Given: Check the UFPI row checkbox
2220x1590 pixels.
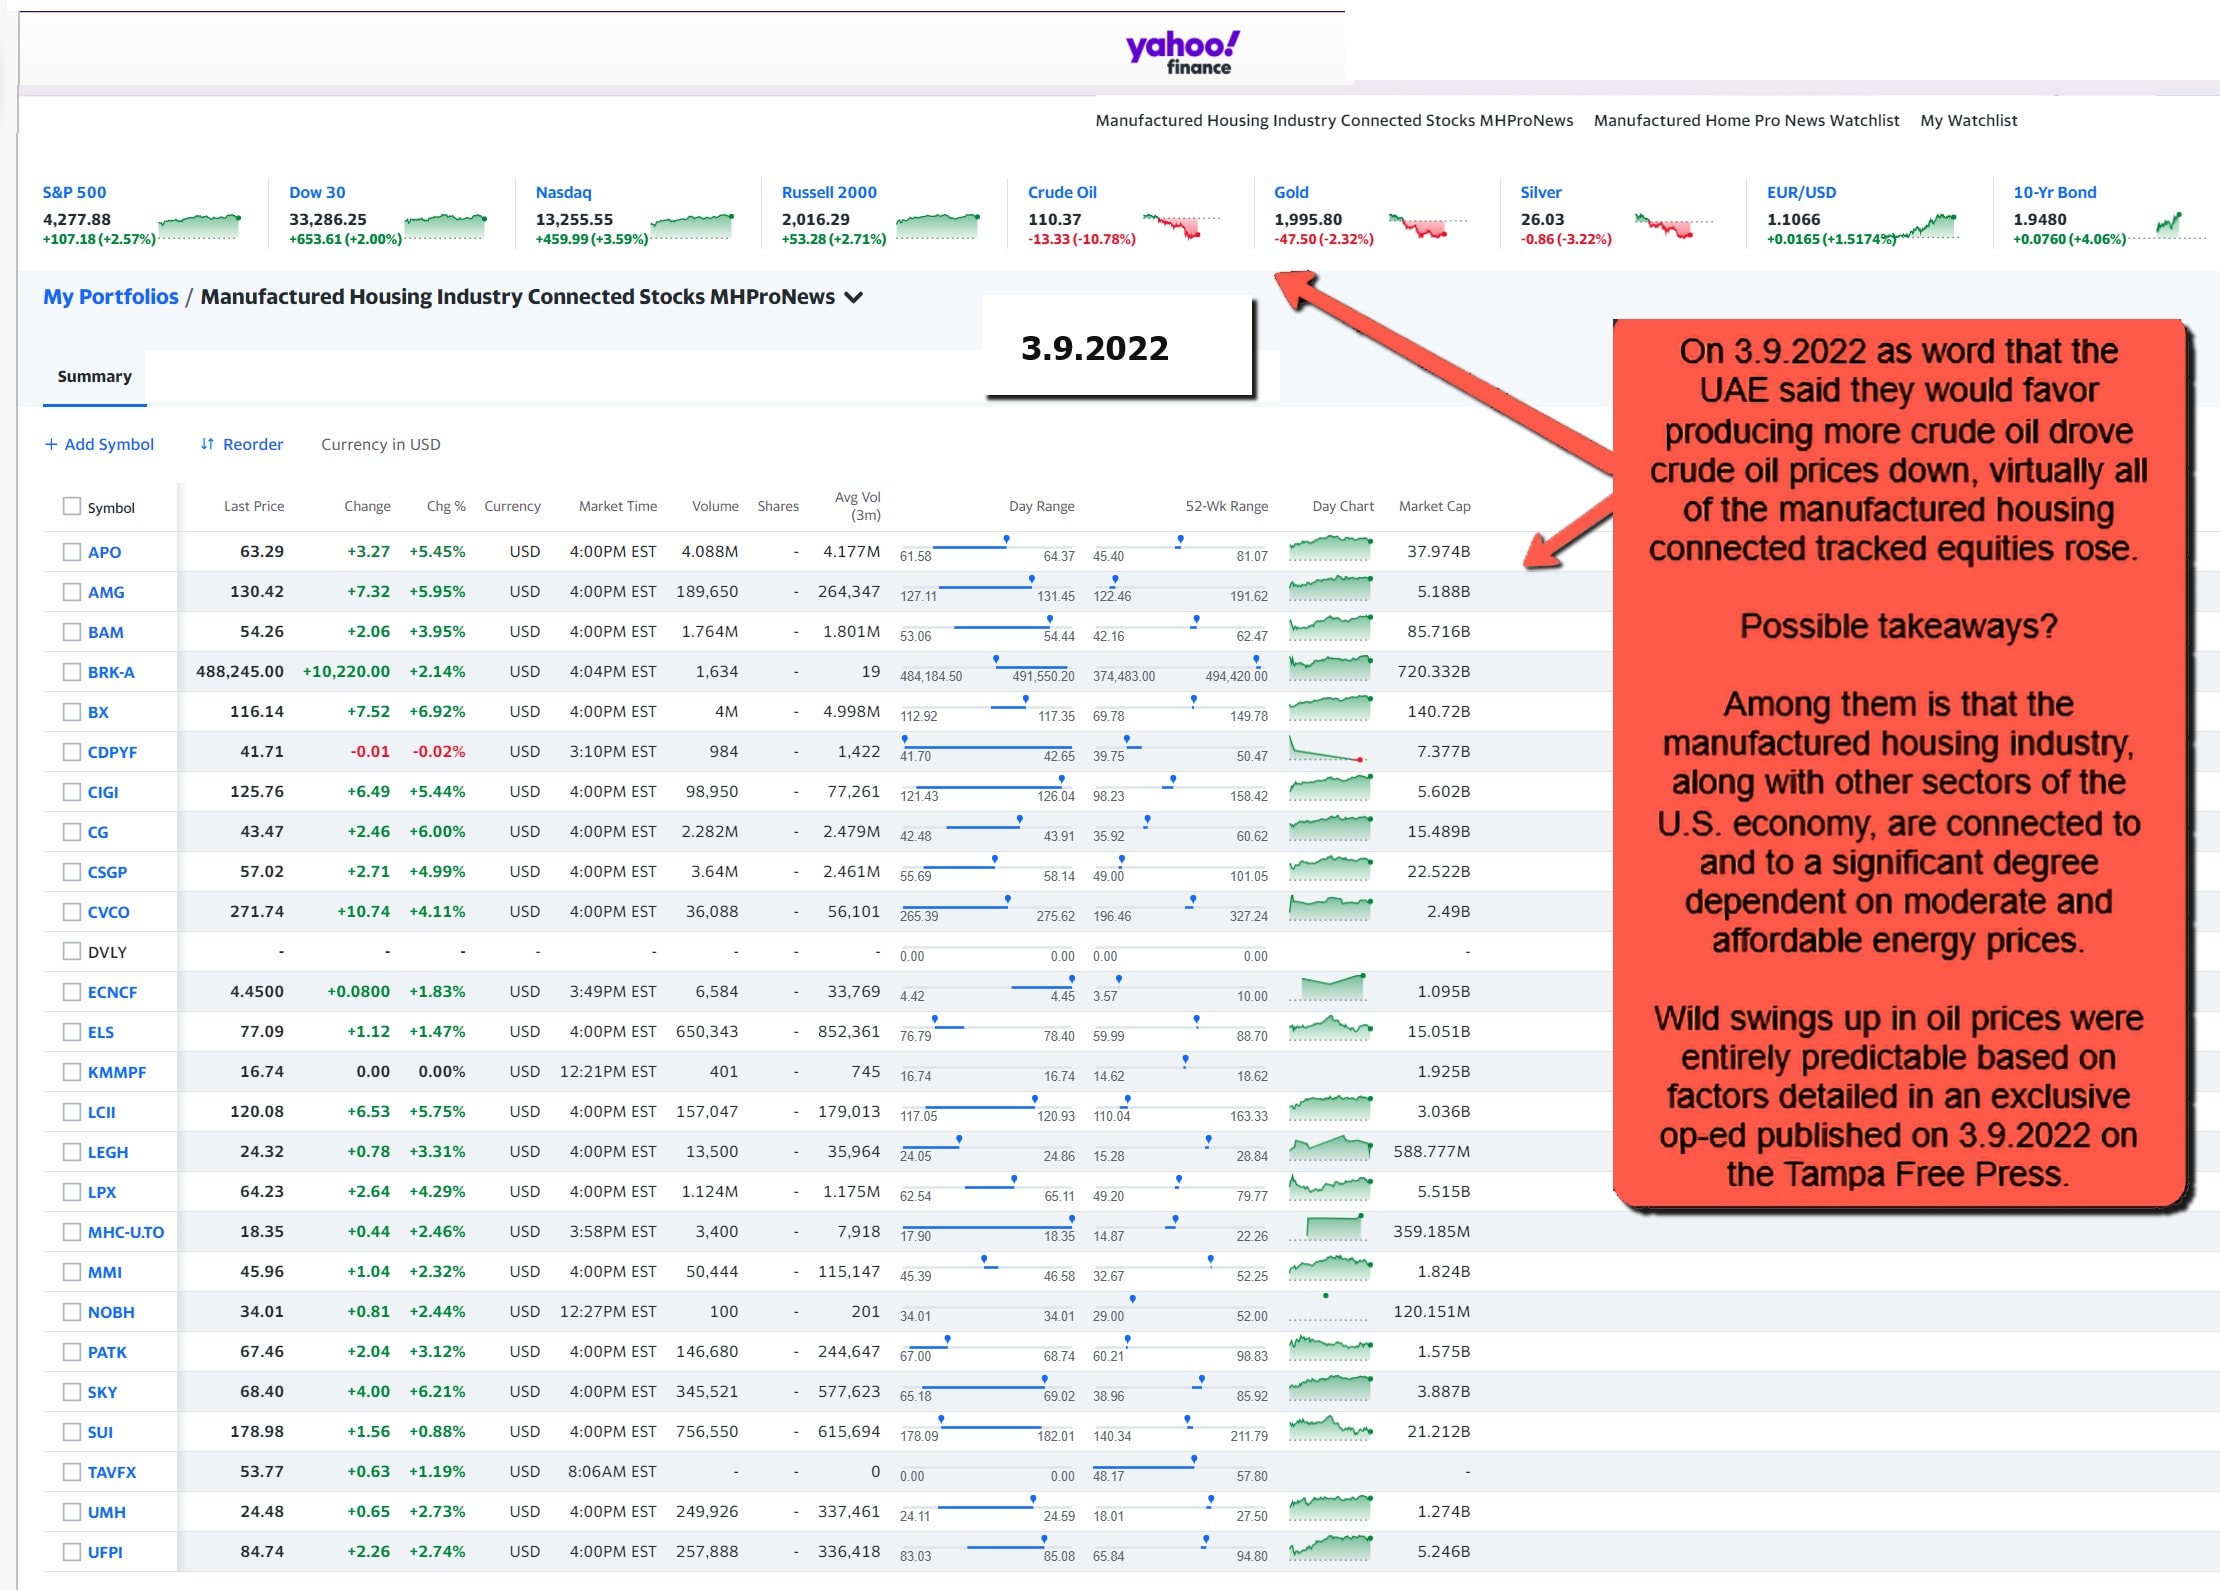Looking at the screenshot, I should point(71,1551).
